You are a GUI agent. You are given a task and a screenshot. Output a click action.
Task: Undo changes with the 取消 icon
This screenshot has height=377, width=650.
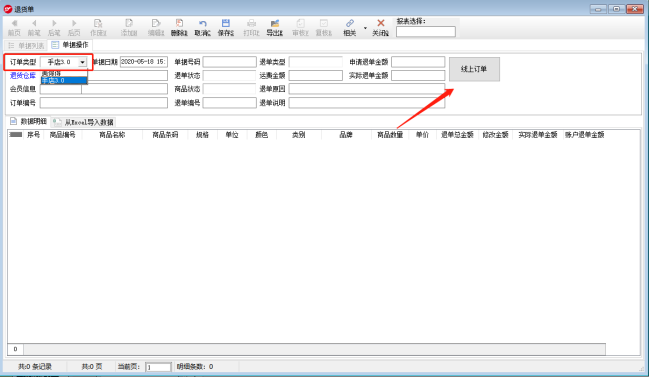point(203,27)
